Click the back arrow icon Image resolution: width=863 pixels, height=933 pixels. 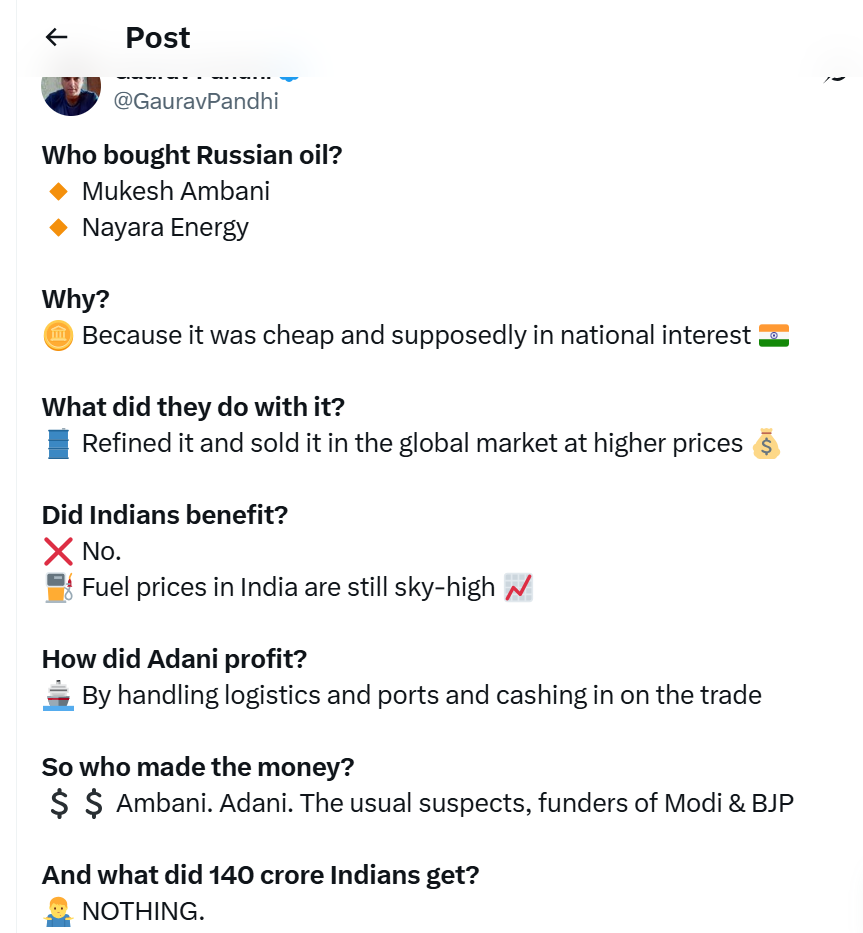coord(57,37)
